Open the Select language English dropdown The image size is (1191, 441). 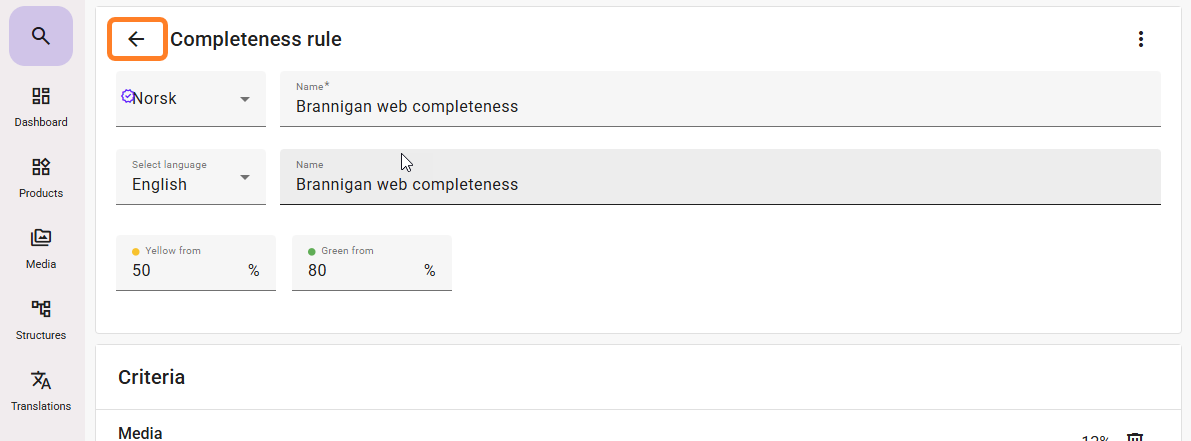point(245,178)
